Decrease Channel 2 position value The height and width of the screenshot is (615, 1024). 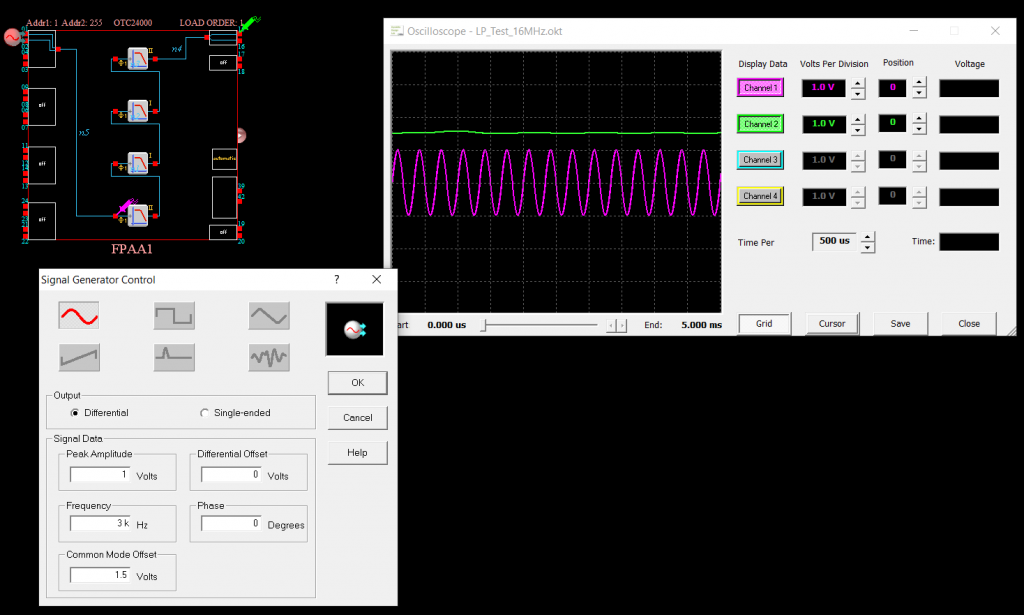(x=919, y=130)
